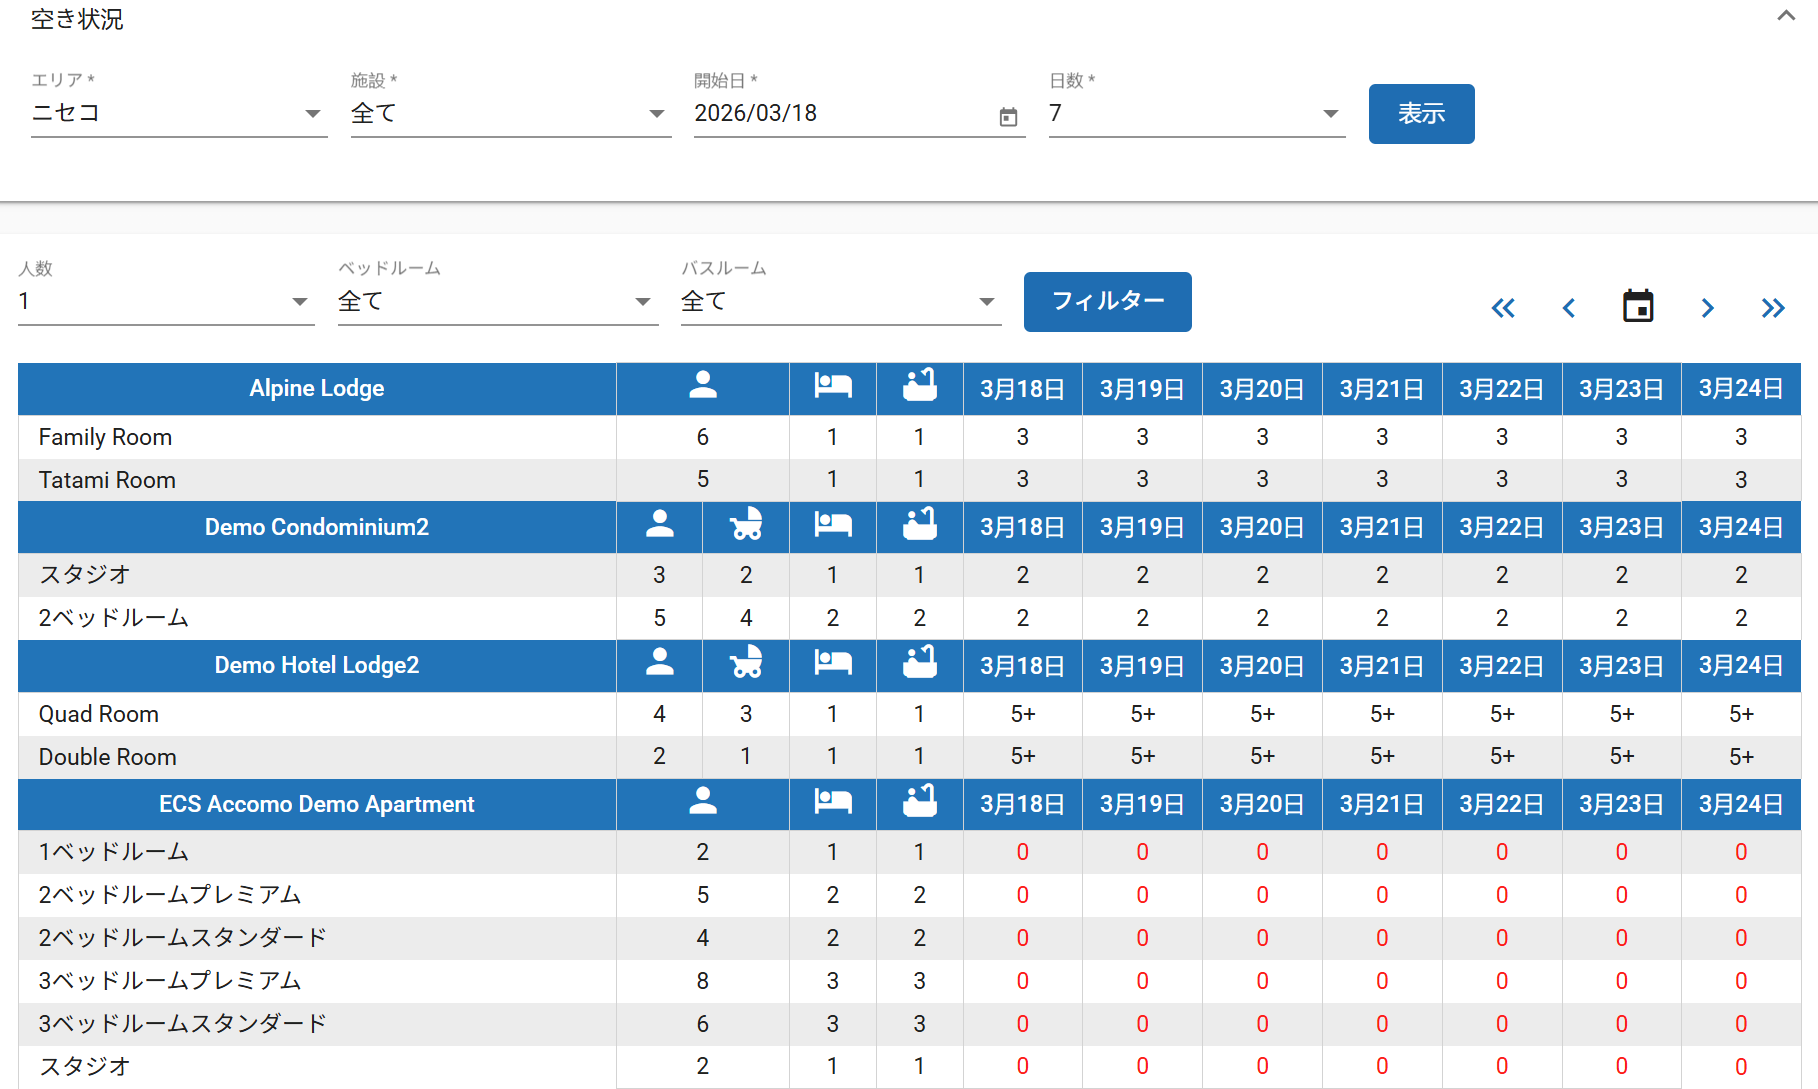The image size is (1818, 1089).
Task: Open the calendar icon next to navigation arrows
Action: pos(1637,307)
